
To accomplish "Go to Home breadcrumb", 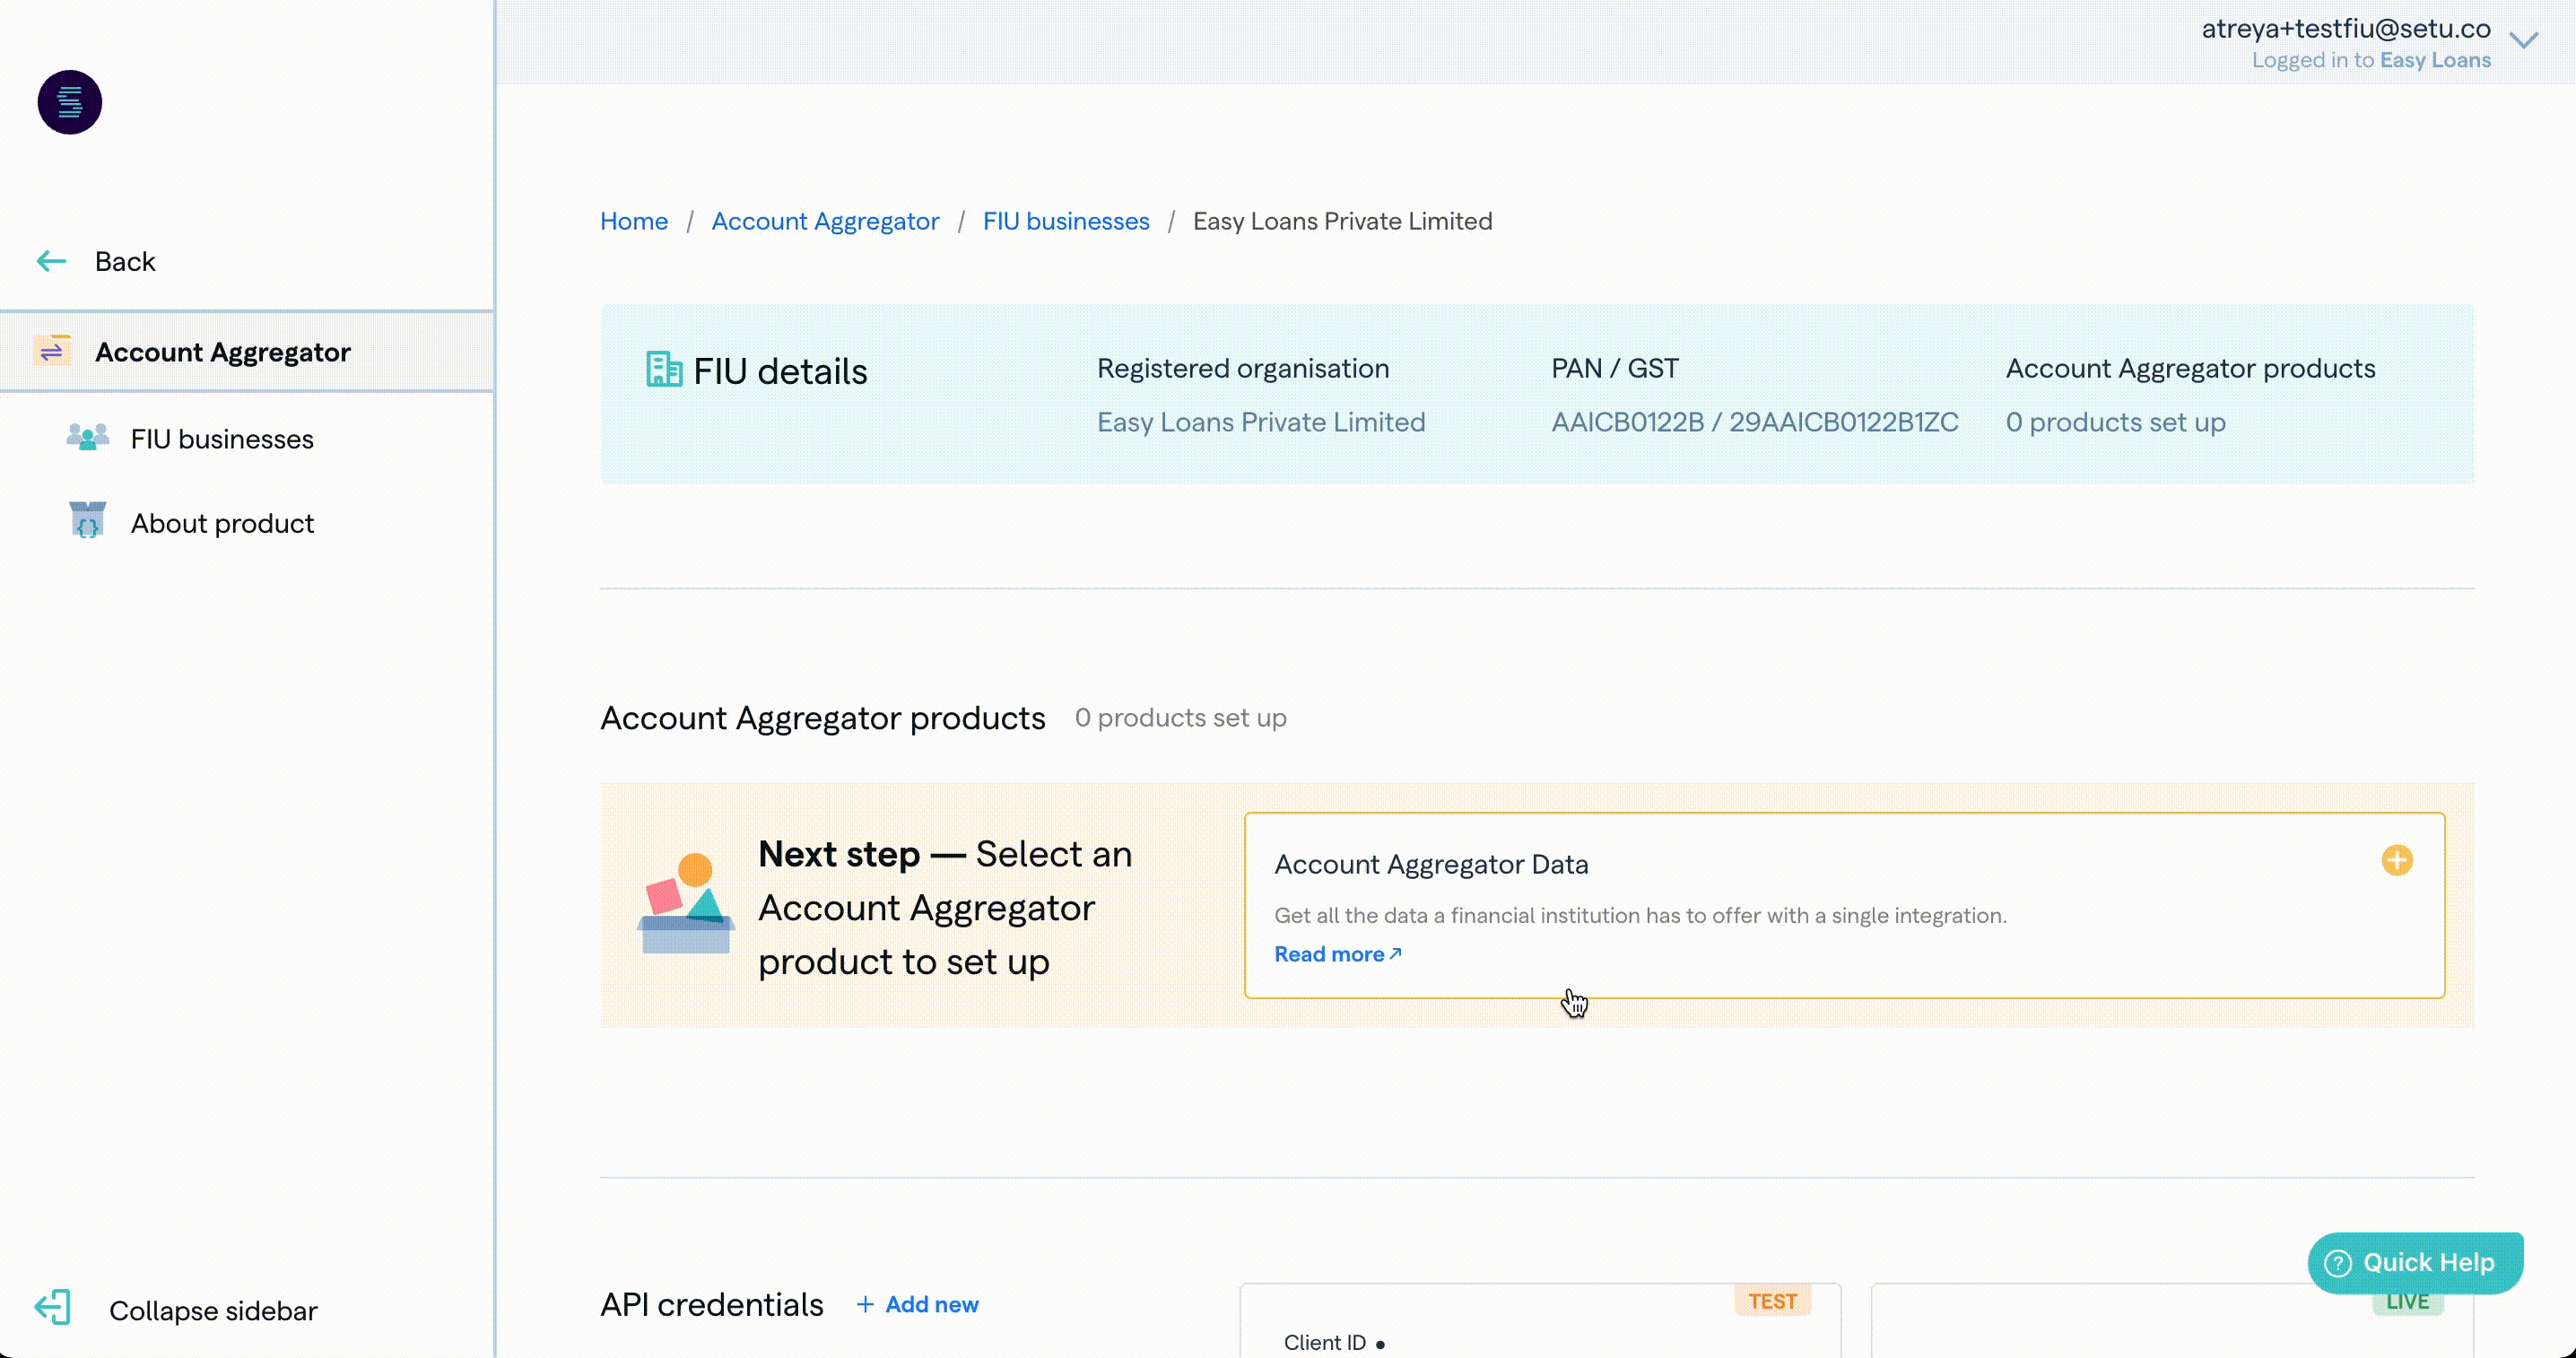I will point(633,221).
